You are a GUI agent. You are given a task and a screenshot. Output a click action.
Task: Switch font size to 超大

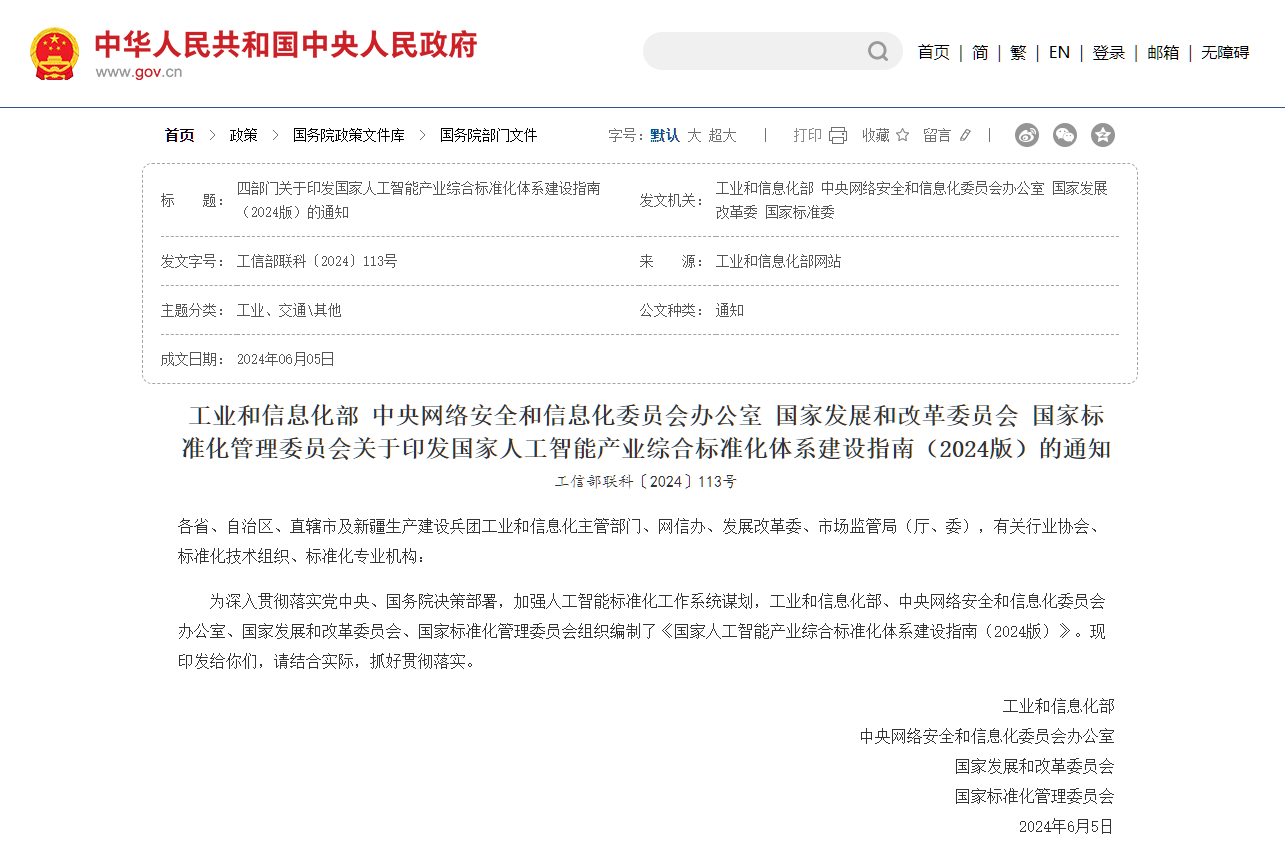(722, 135)
